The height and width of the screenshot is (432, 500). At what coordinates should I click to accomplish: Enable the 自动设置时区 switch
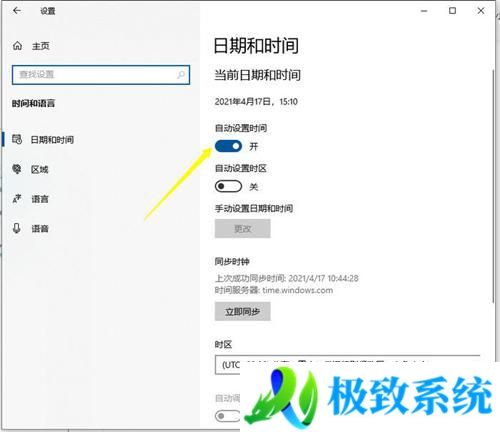click(228, 186)
